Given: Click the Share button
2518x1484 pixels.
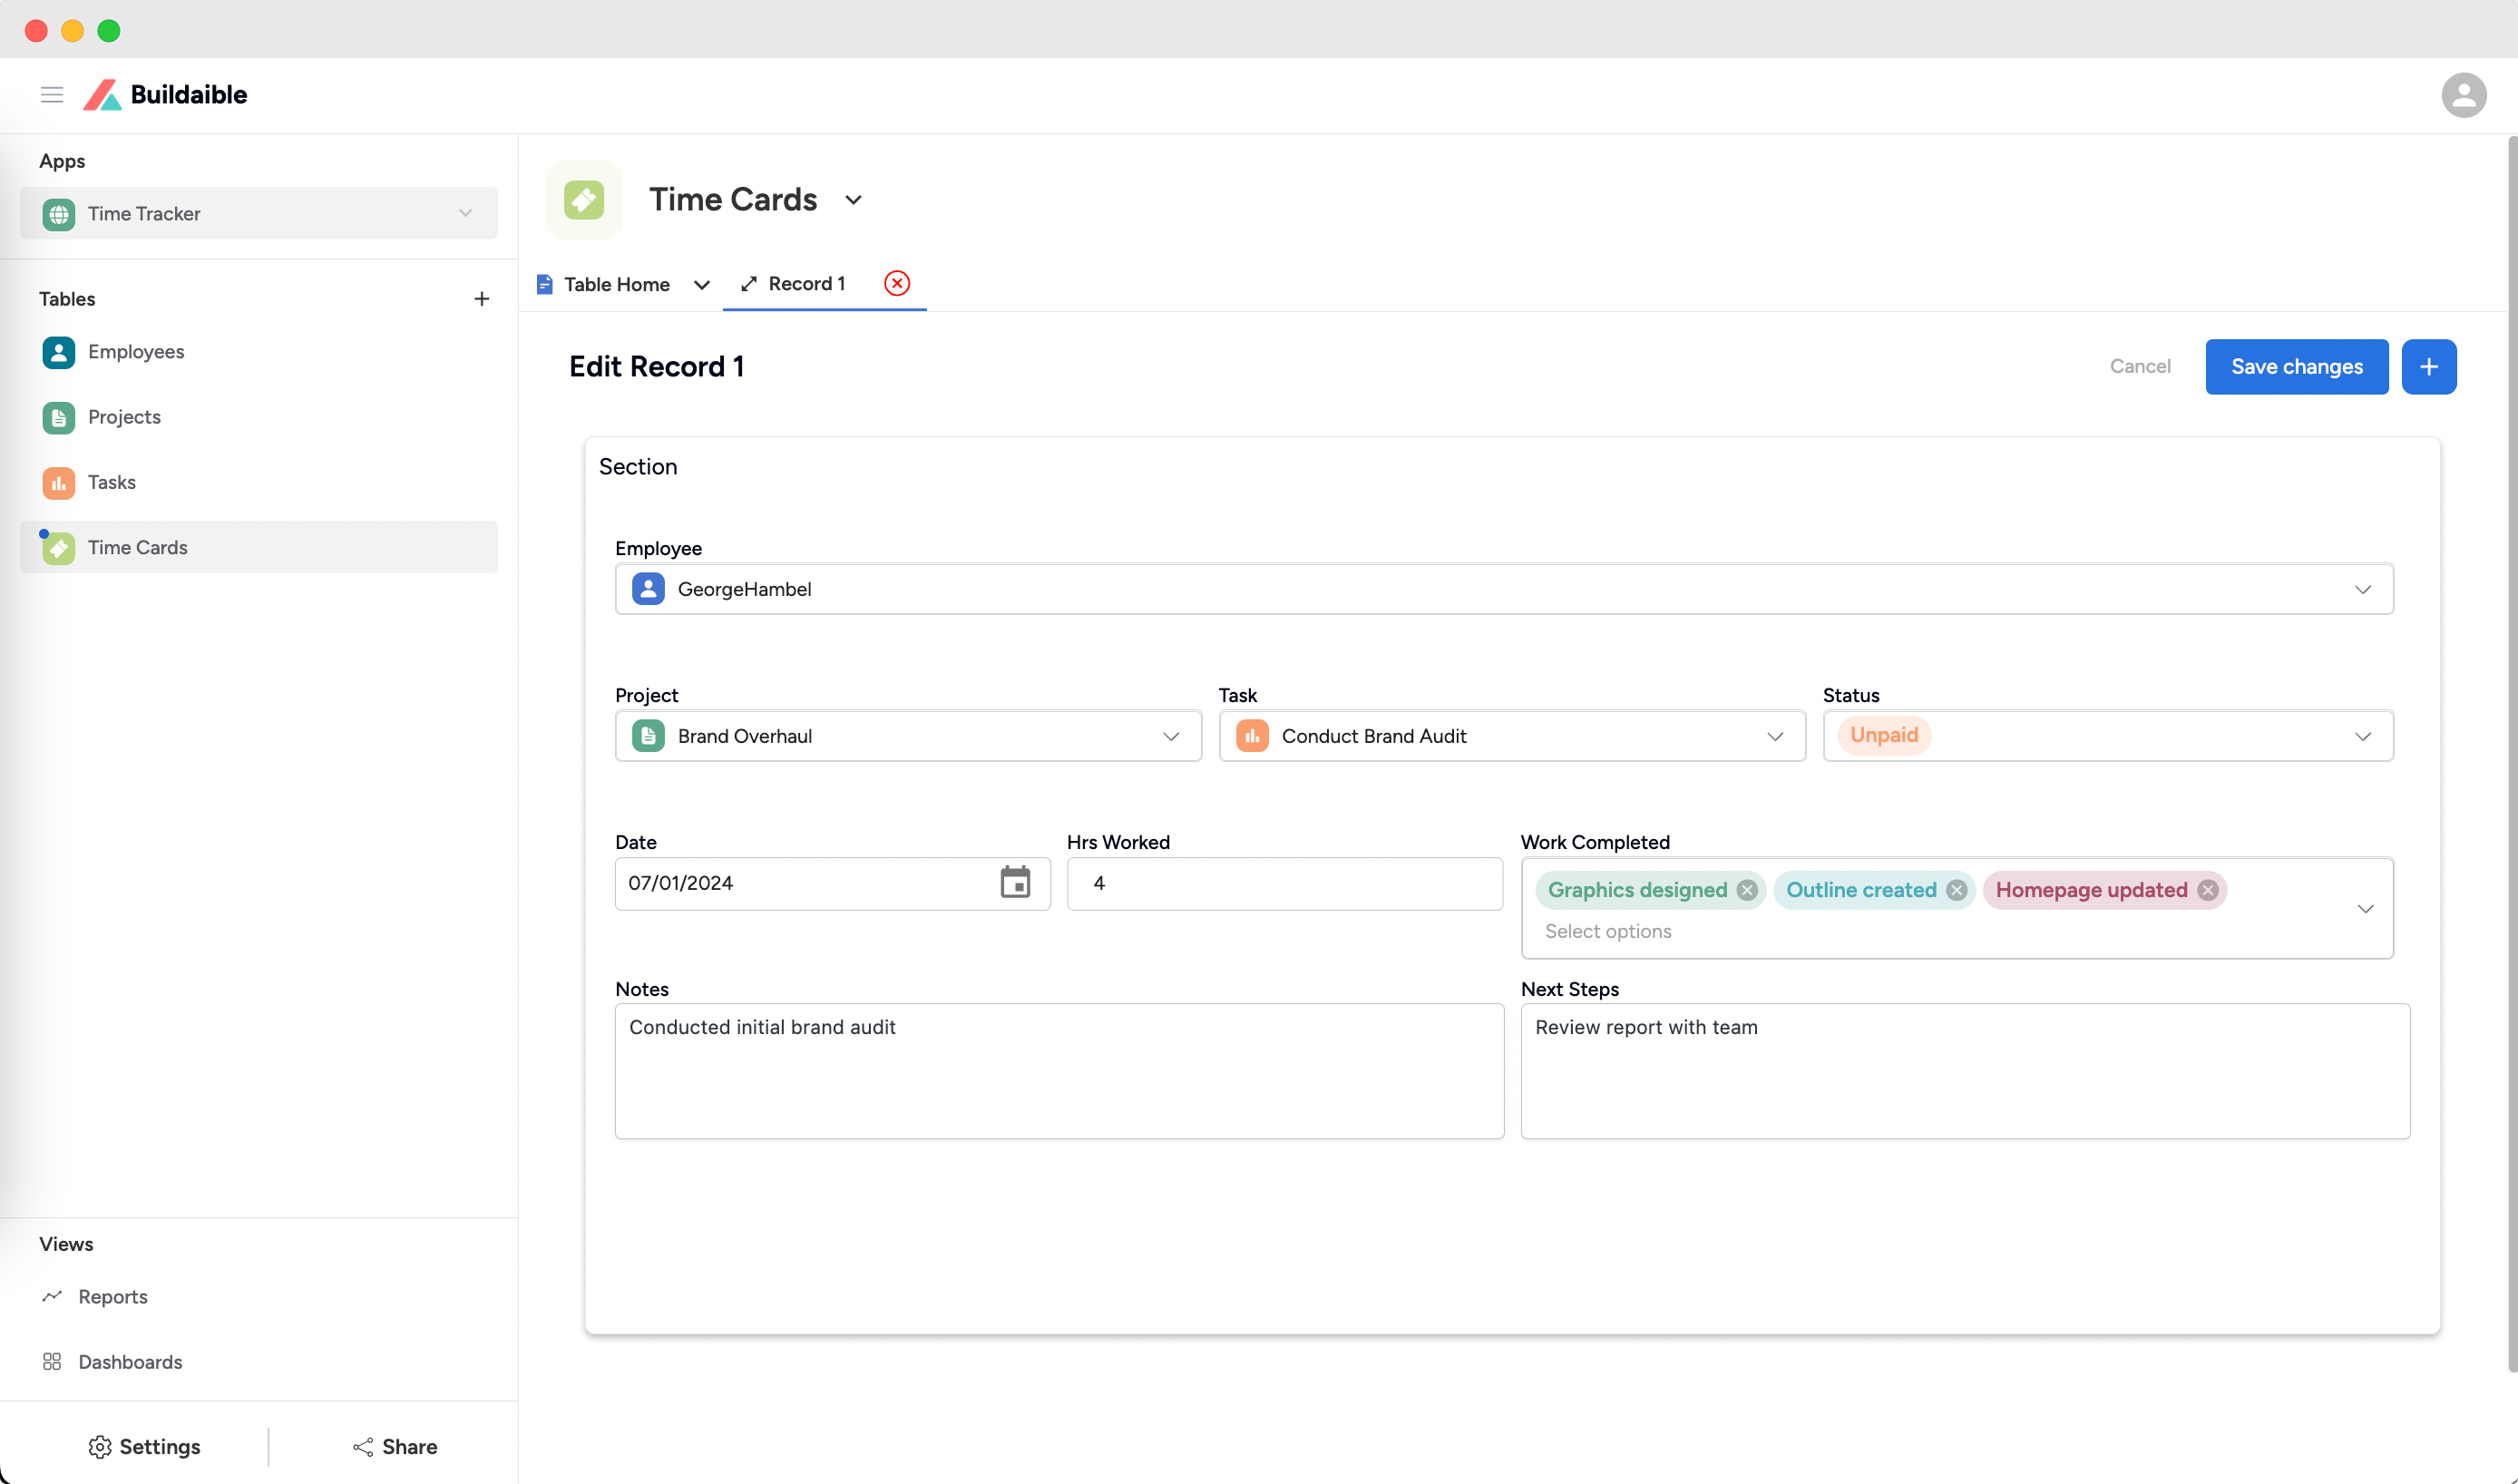Looking at the screenshot, I should pos(395,1447).
